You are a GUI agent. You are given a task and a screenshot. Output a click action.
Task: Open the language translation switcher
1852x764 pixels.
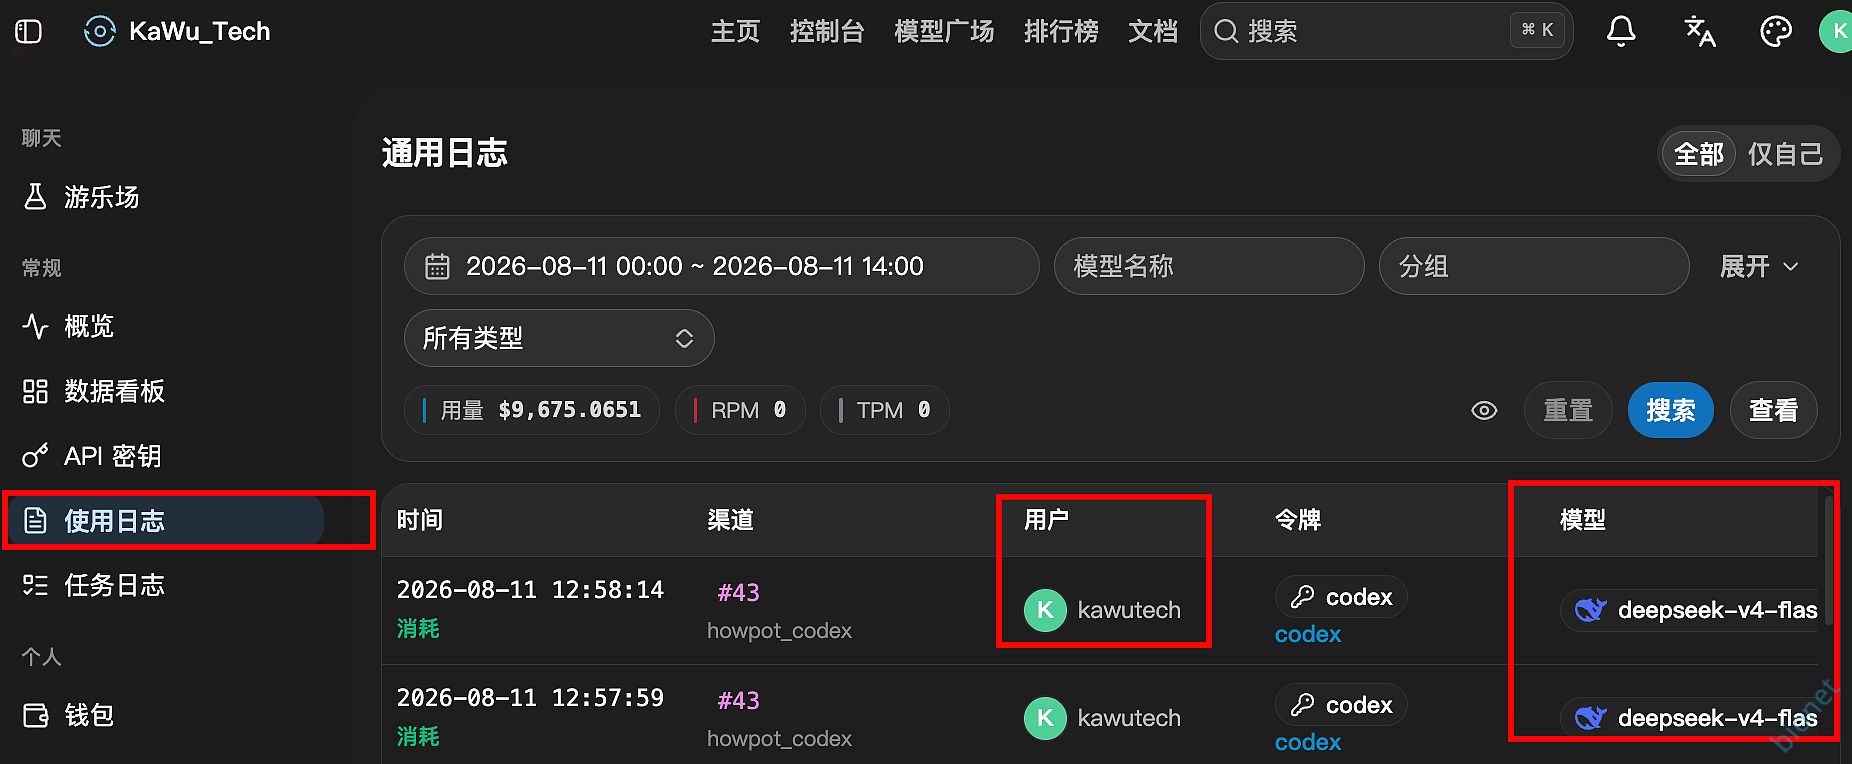tap(1699, 32)
